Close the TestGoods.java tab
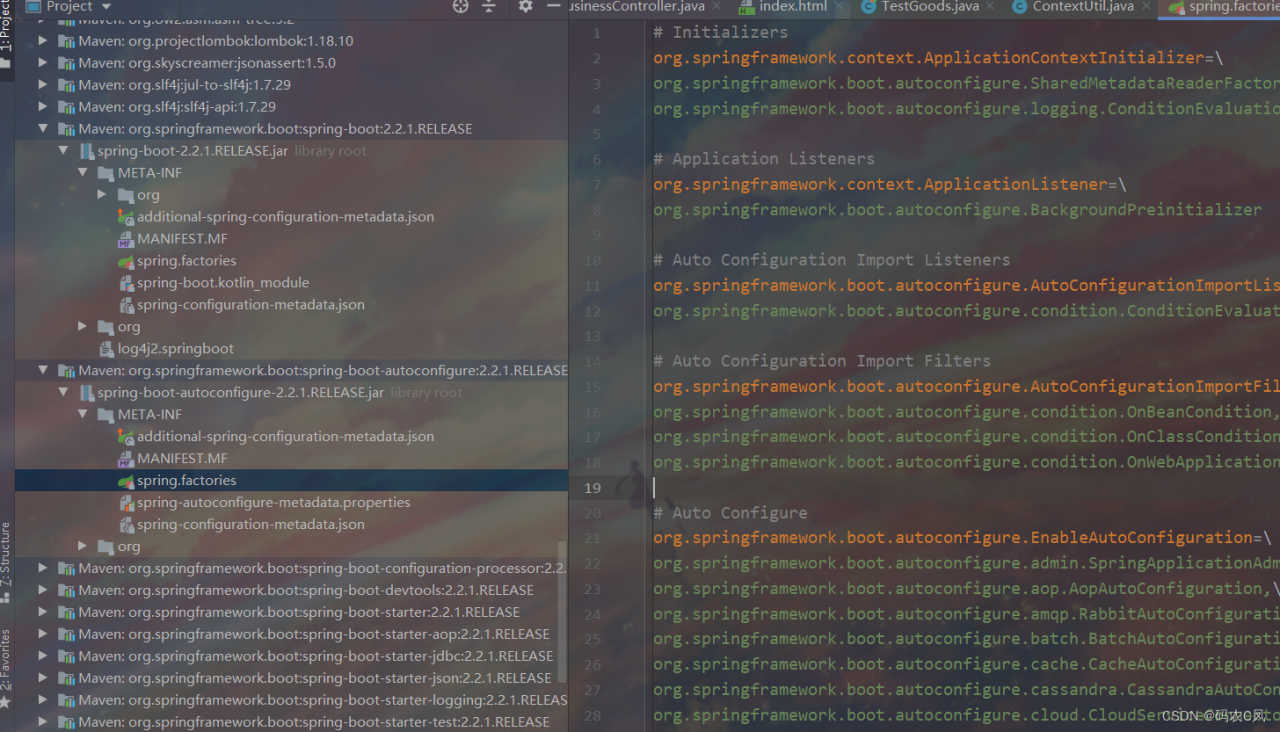The height and width of the screenshot is (732, 1280). (990, 7)
